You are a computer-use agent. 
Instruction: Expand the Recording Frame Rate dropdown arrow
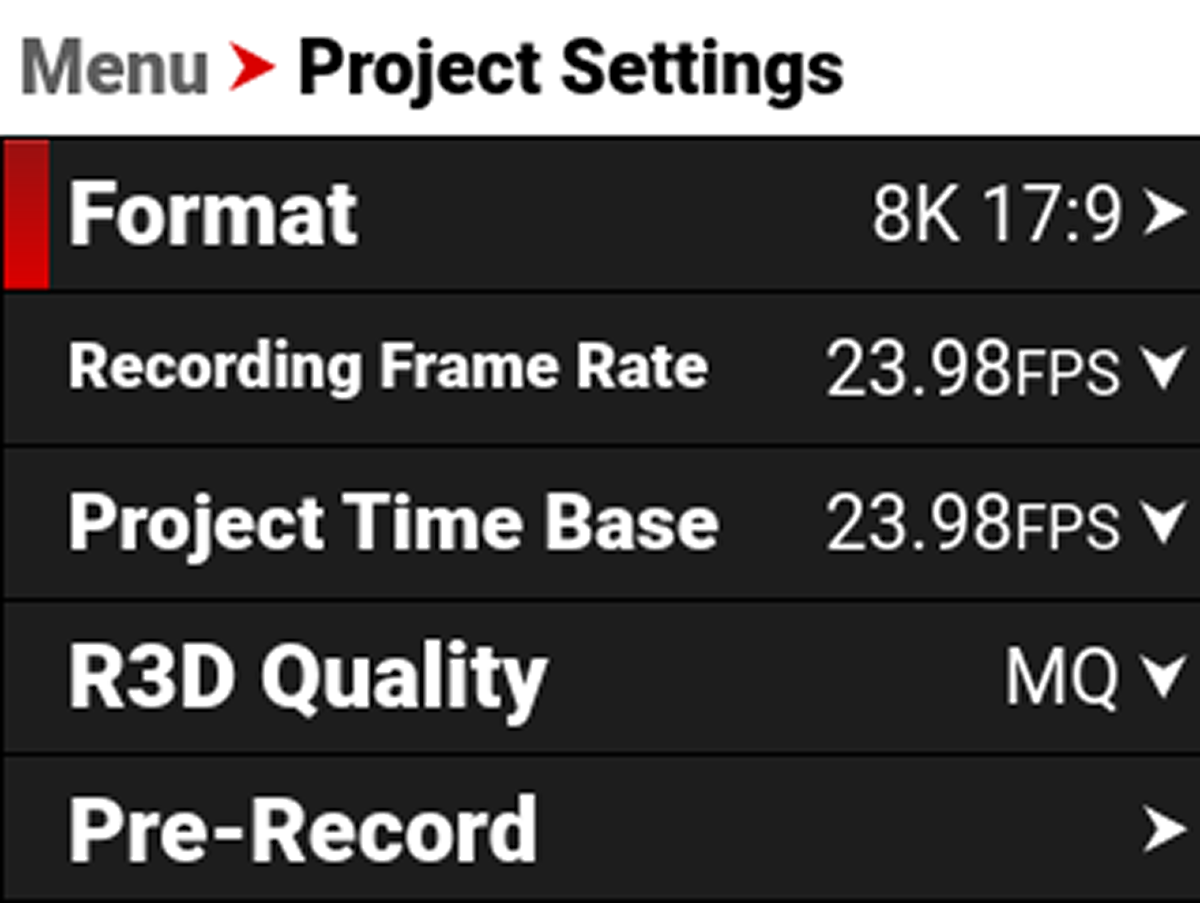pos(1164,369)
